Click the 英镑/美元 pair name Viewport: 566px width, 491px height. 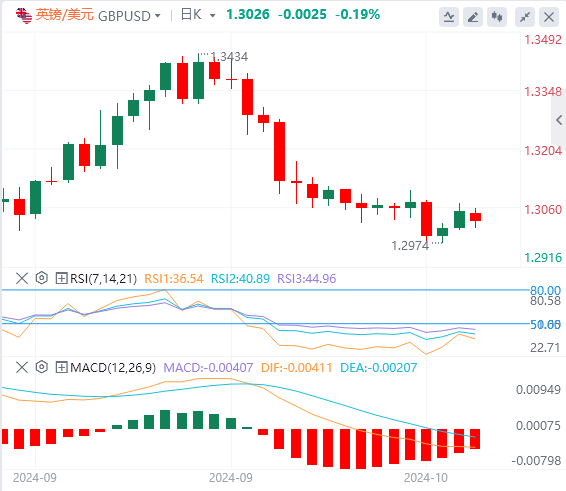click(x=65, y=15)
